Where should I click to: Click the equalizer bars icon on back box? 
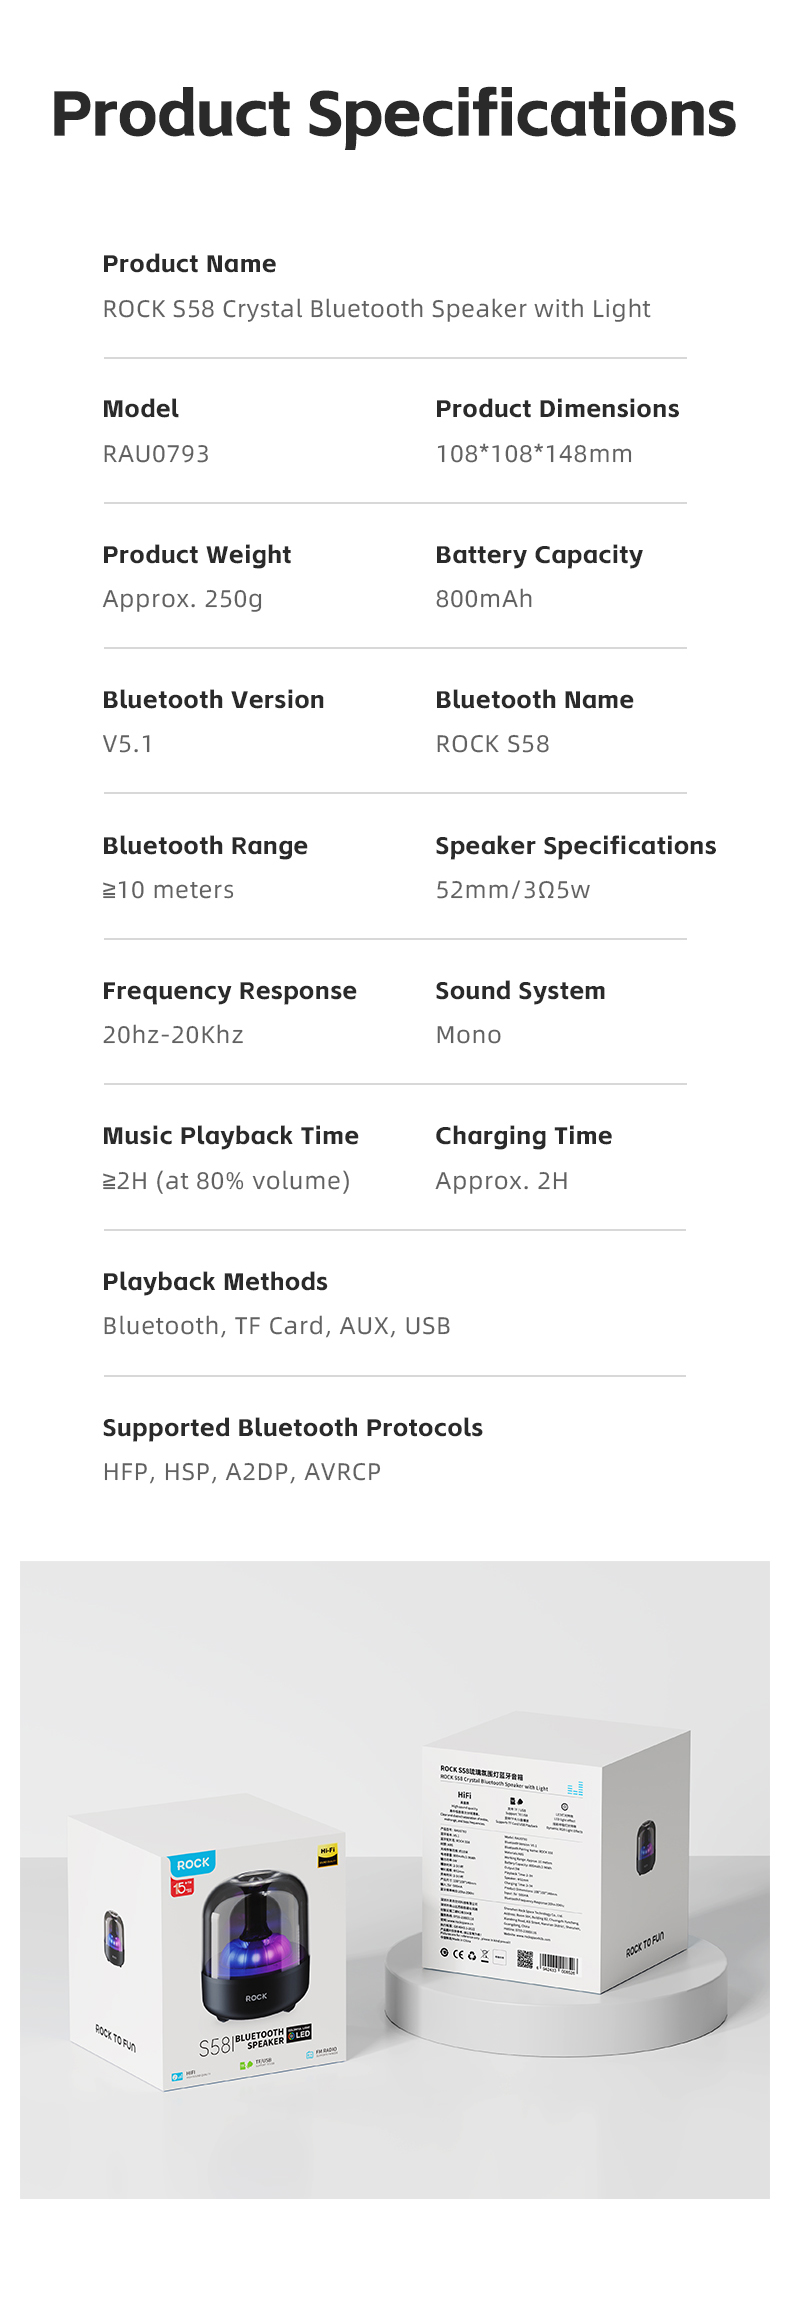pyautogui.click(x=575, y=1788)
